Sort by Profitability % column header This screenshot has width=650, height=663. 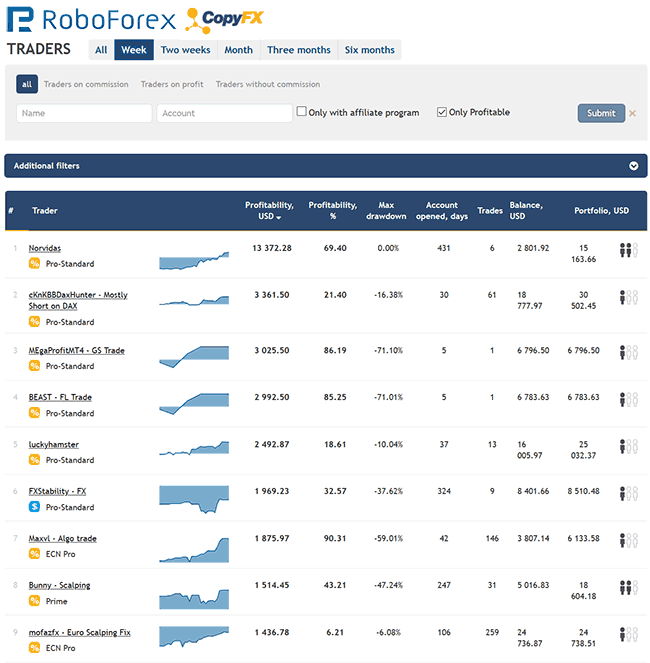point(333,211)
